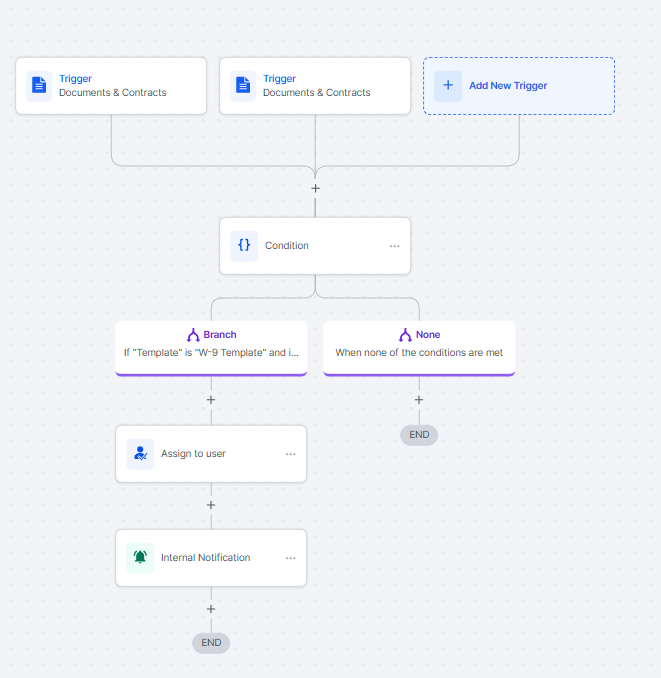Open the second Documents & Contracts trigger document icon
This screenshot has height=678, width=661.
[243, 86]
